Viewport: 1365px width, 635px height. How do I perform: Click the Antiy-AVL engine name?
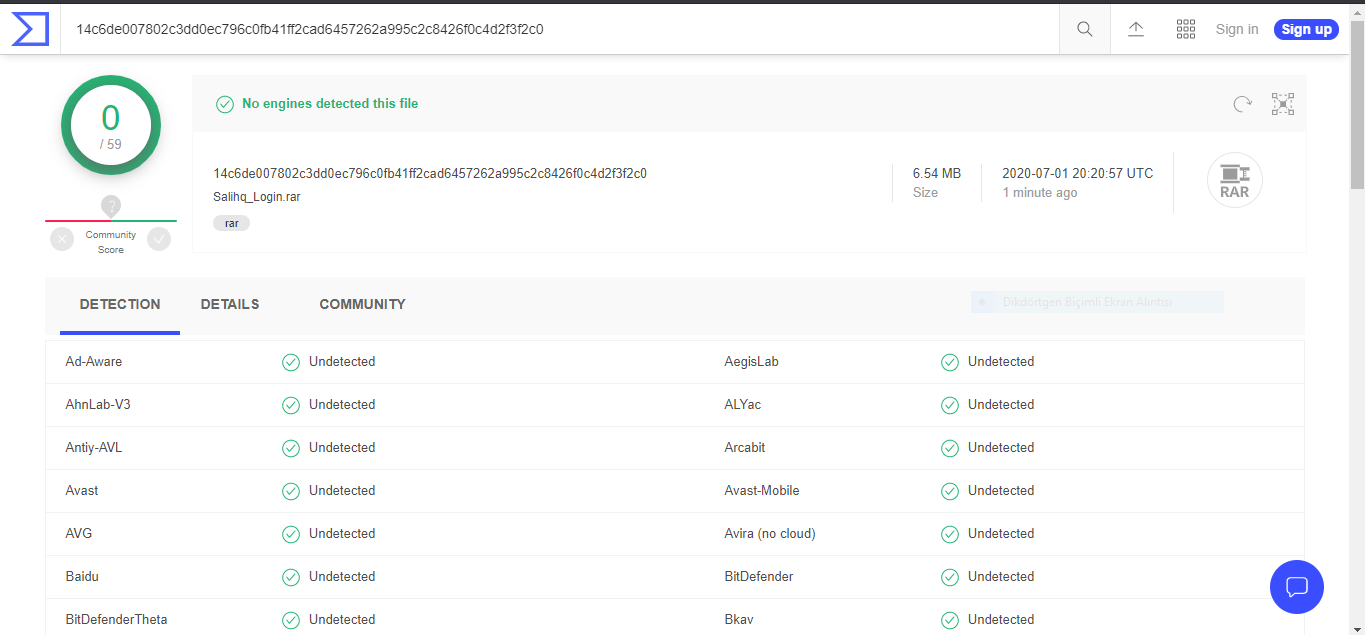94,447
